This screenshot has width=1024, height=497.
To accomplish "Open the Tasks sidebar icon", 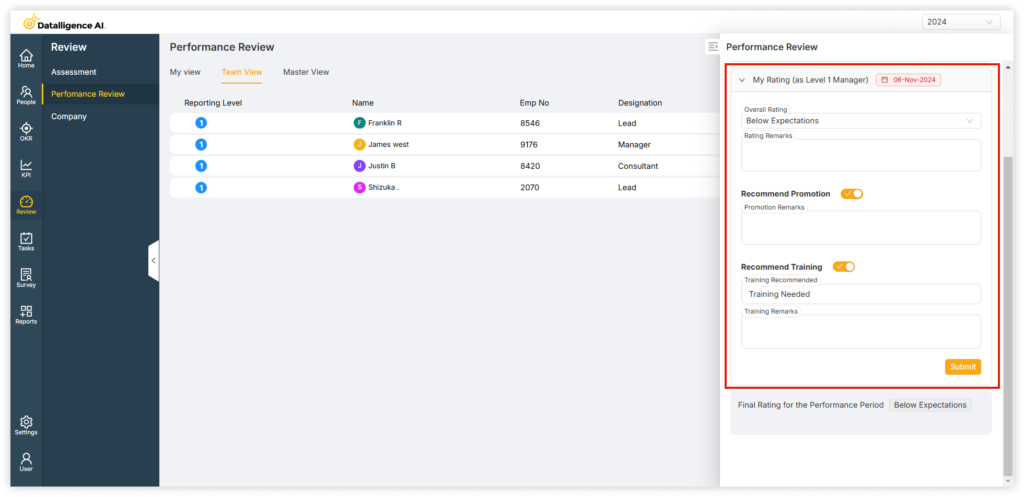I will click(x=26, y=242).
